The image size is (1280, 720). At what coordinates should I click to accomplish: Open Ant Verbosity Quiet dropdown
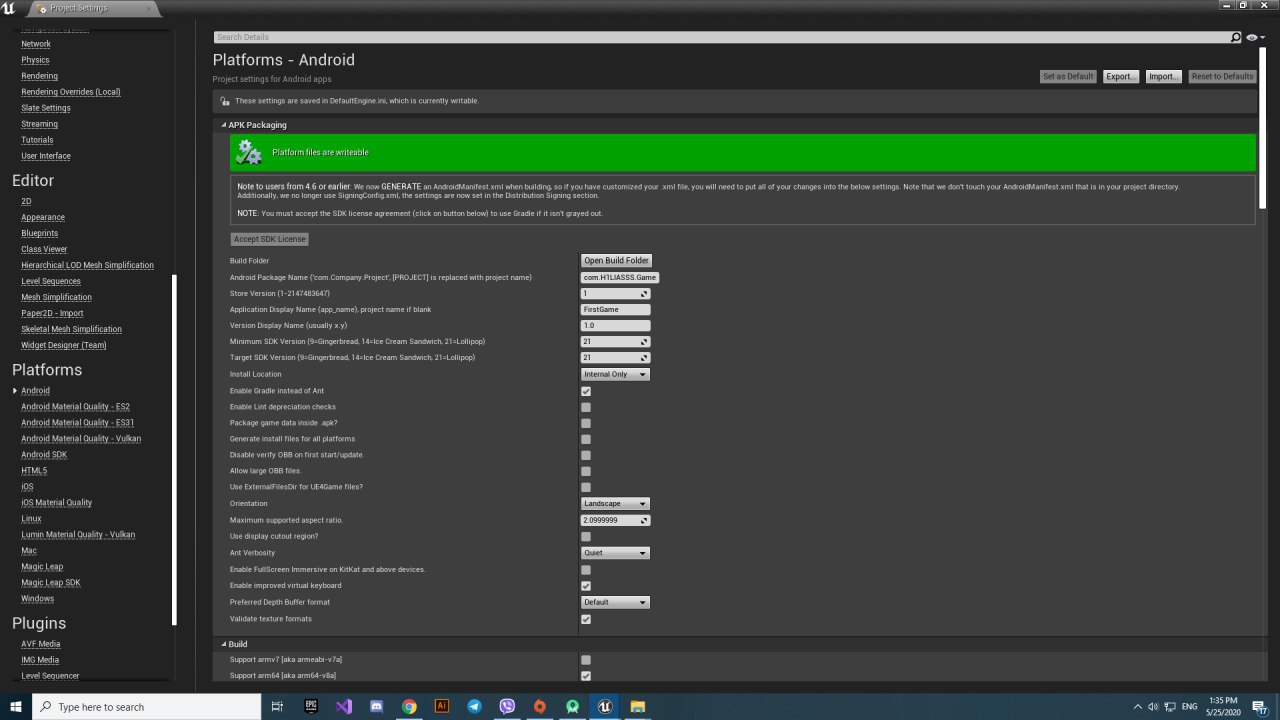click(x=615, y=553)
